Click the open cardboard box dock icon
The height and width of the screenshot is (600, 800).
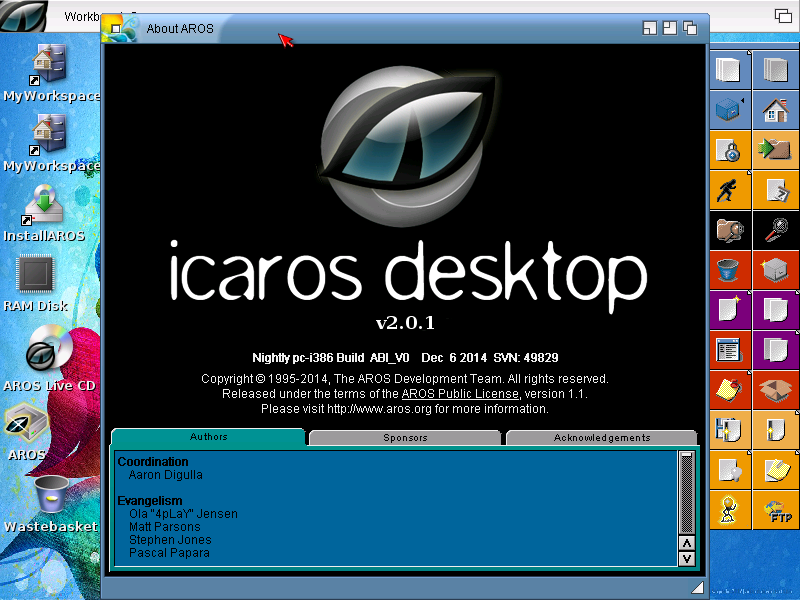tap(775, 389)
